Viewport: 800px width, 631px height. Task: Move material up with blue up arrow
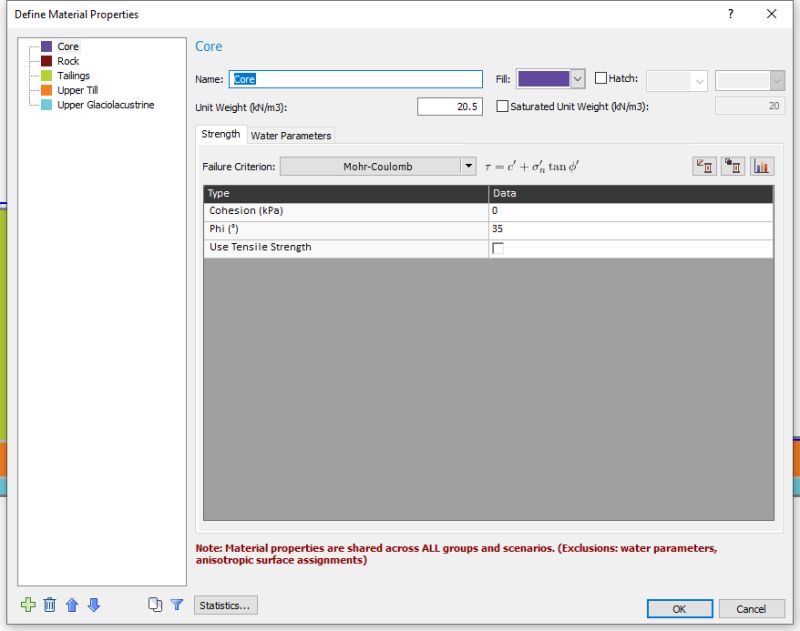point(72,605)
